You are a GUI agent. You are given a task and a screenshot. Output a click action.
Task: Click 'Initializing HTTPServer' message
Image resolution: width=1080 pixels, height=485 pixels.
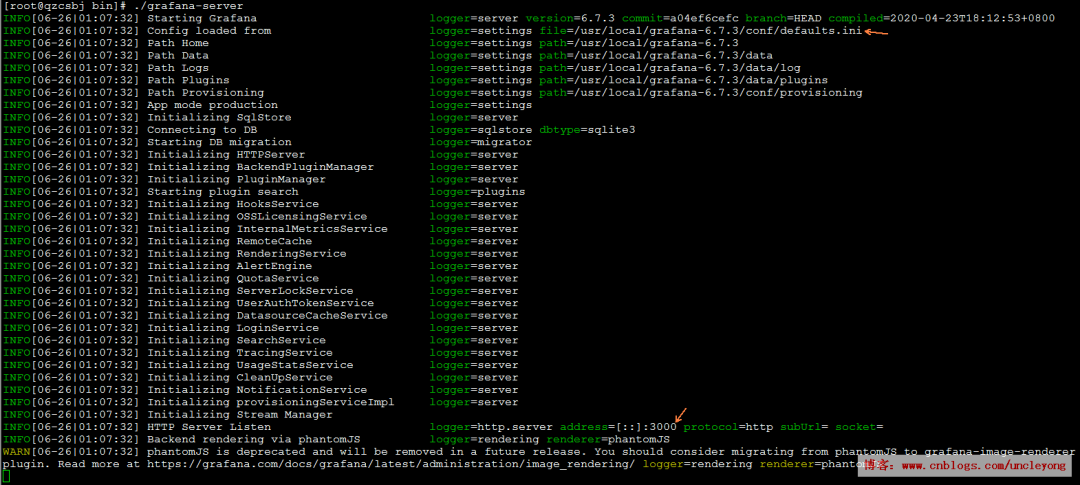(226, 154)
